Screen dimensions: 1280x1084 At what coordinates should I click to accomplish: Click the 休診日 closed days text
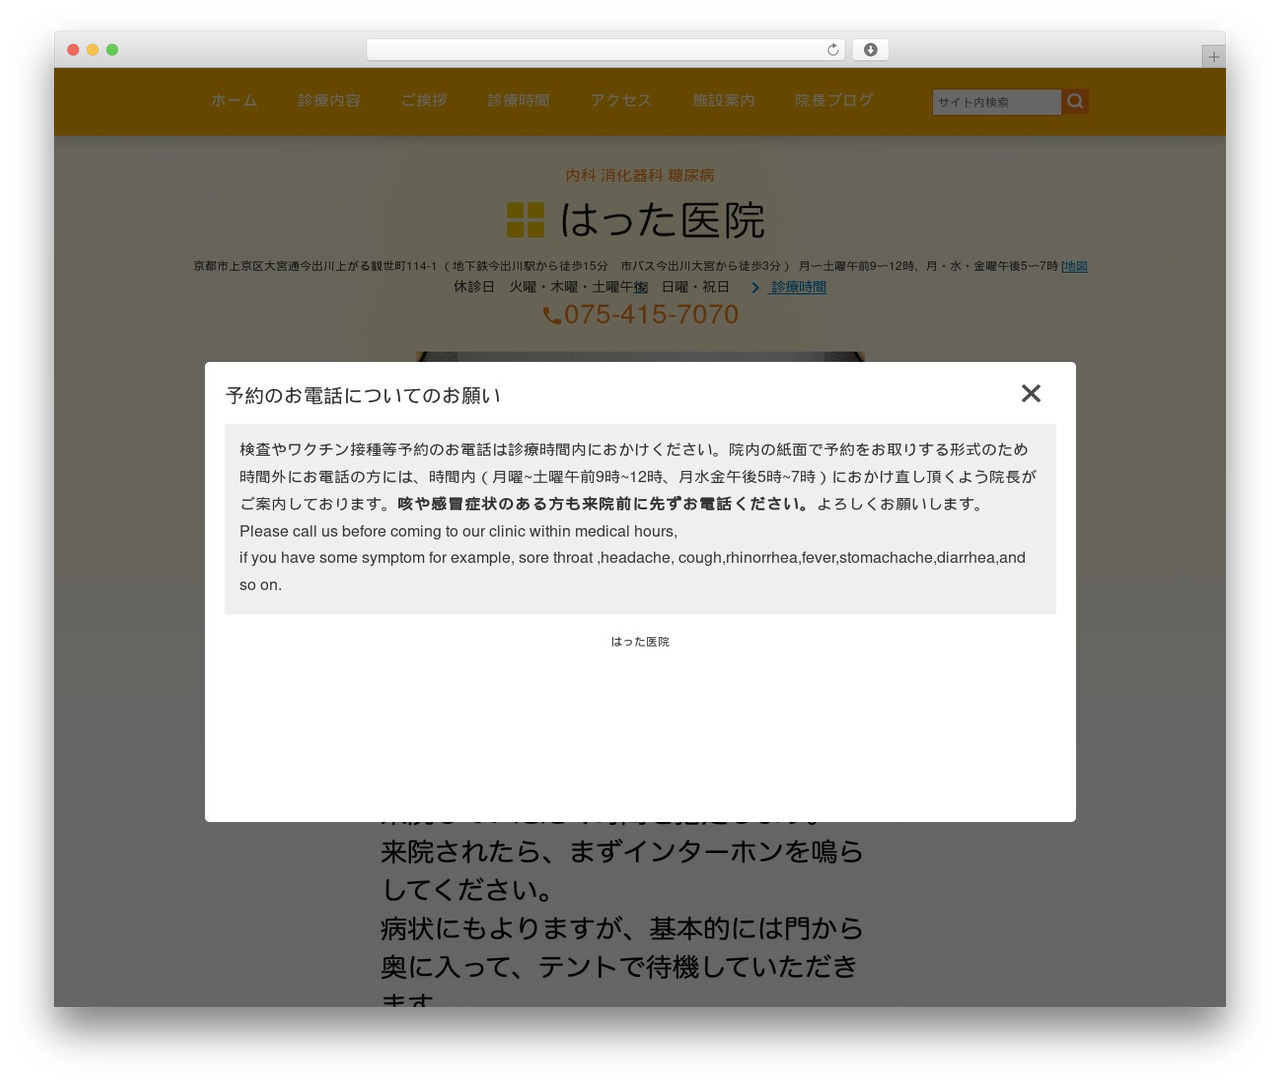592,287
